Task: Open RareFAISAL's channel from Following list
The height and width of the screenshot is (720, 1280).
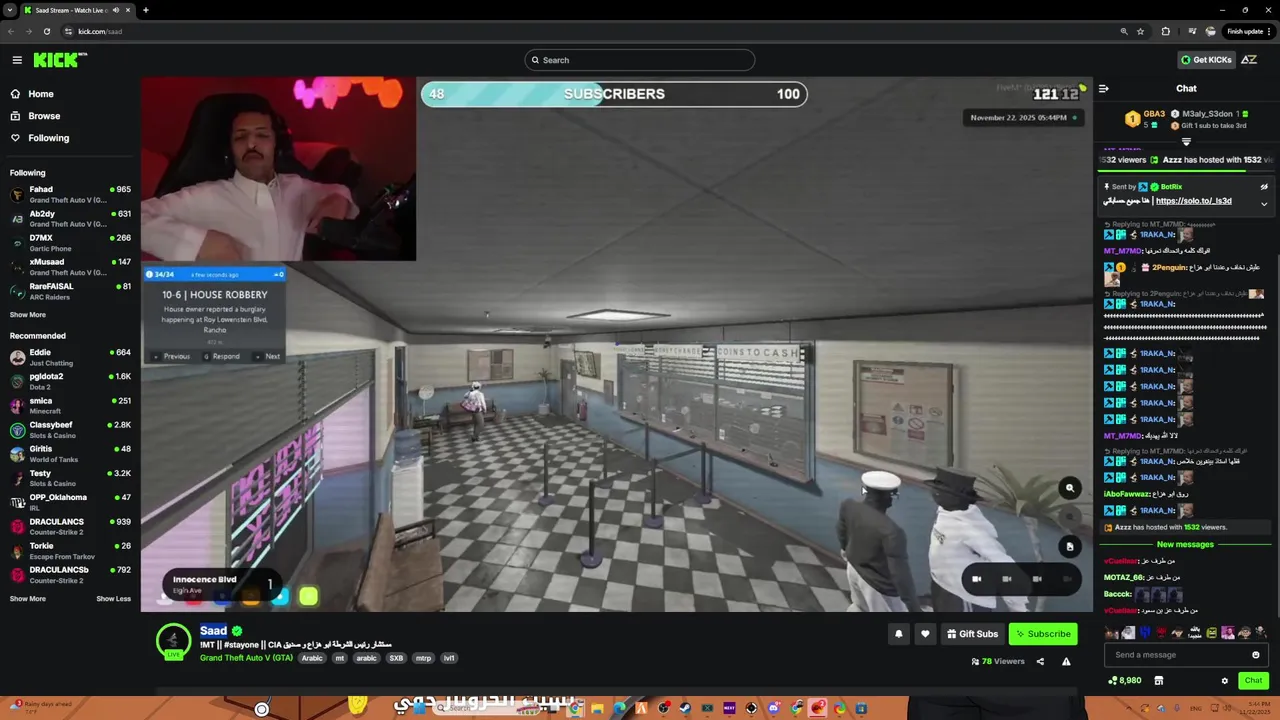Action: (x=70, y=290)
